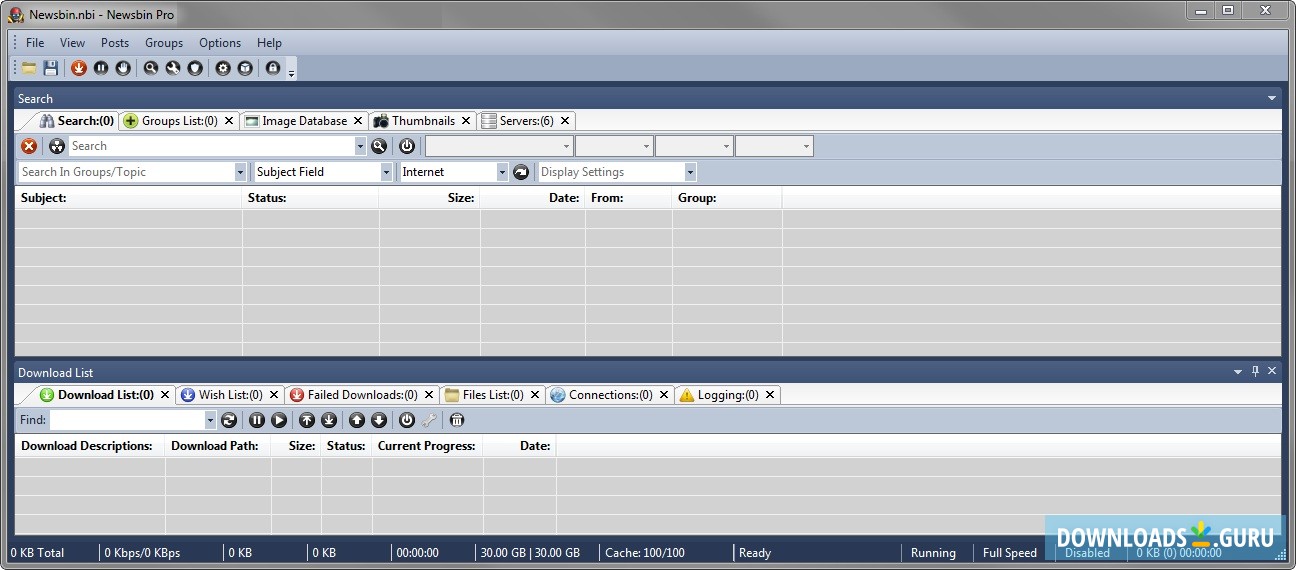This screenshot has width=1296, height=570.
Task: Open the Download List panel title dropdown arrow
Action: pyautogui.click(x=1238, y=371)
